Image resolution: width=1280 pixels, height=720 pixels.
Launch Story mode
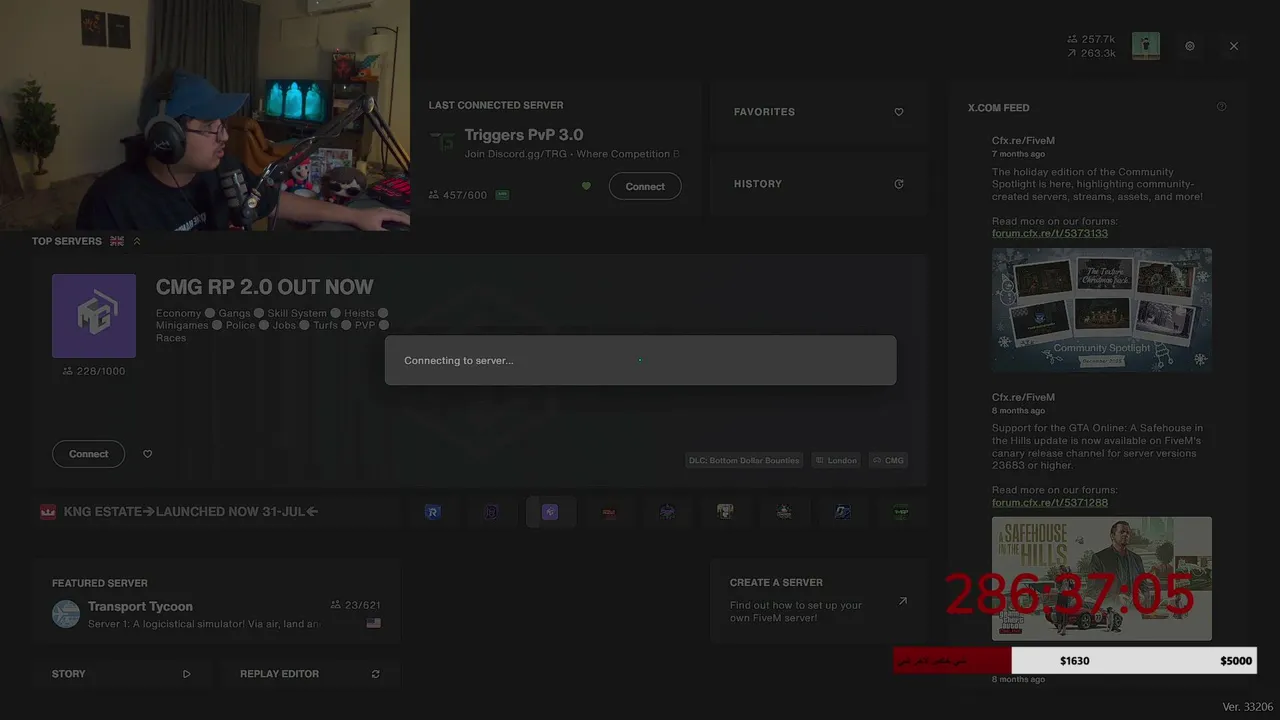pyautogui.click(x=121, y=674)
